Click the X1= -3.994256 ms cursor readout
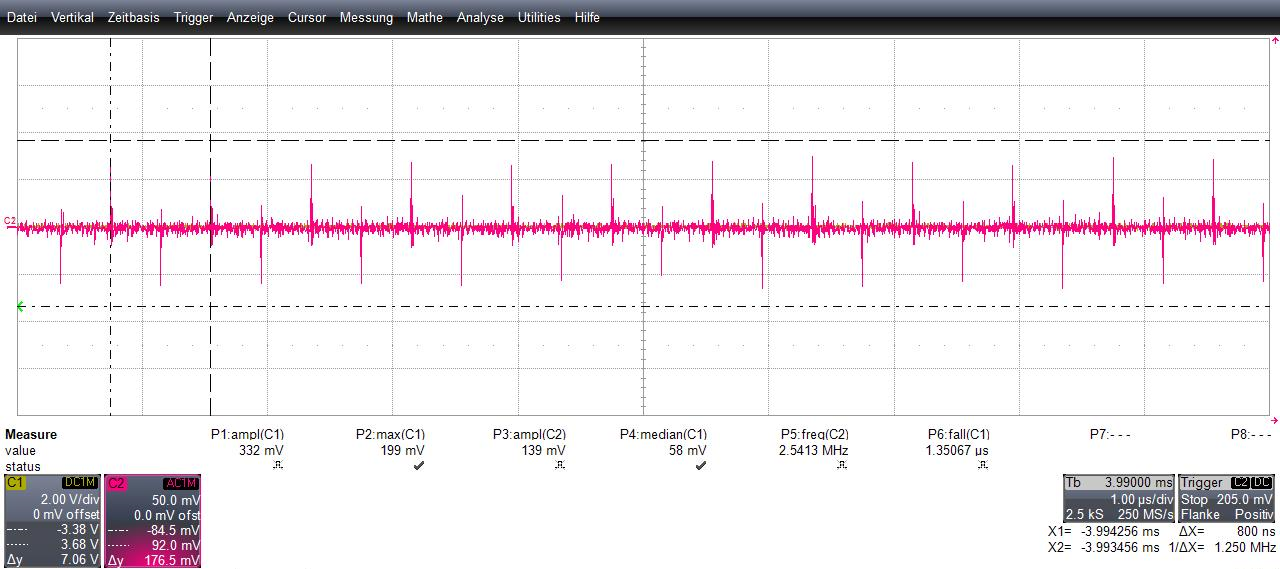Image resolution: width=1280 pixels, height=569 pixels. [x=1103, y=533]
